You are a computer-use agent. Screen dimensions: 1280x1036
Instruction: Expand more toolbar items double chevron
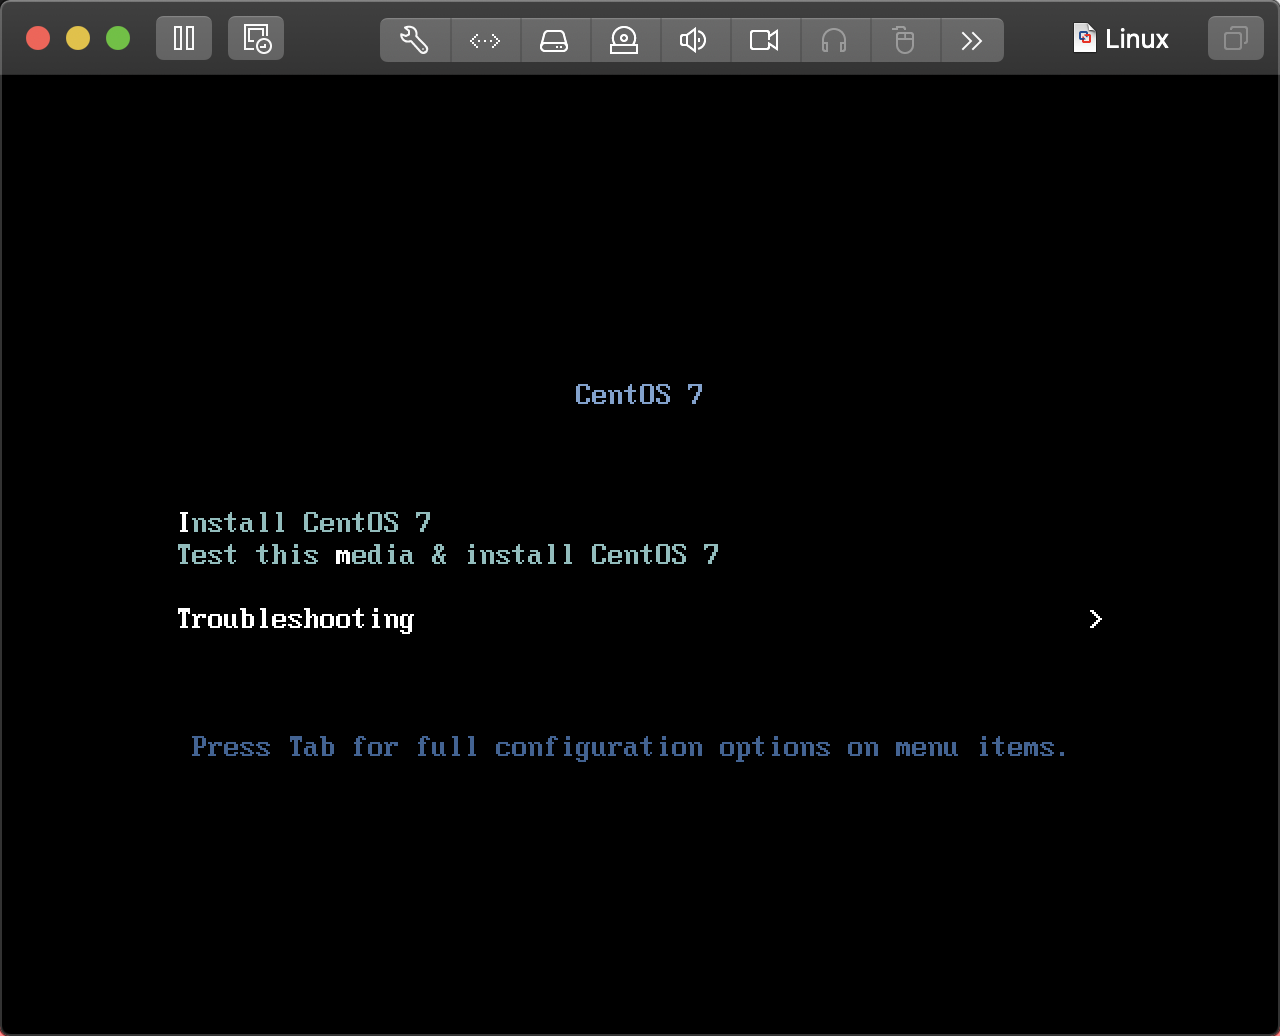[971, 40]
